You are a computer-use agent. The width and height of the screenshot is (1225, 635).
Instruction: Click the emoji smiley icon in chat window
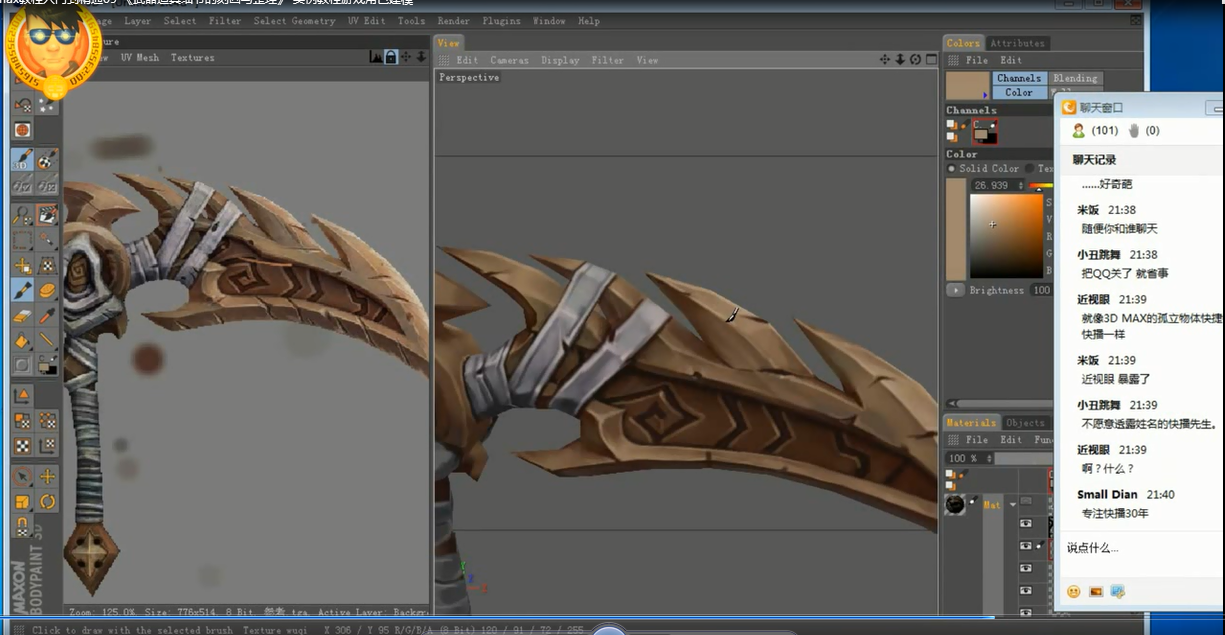[1074, 591]
